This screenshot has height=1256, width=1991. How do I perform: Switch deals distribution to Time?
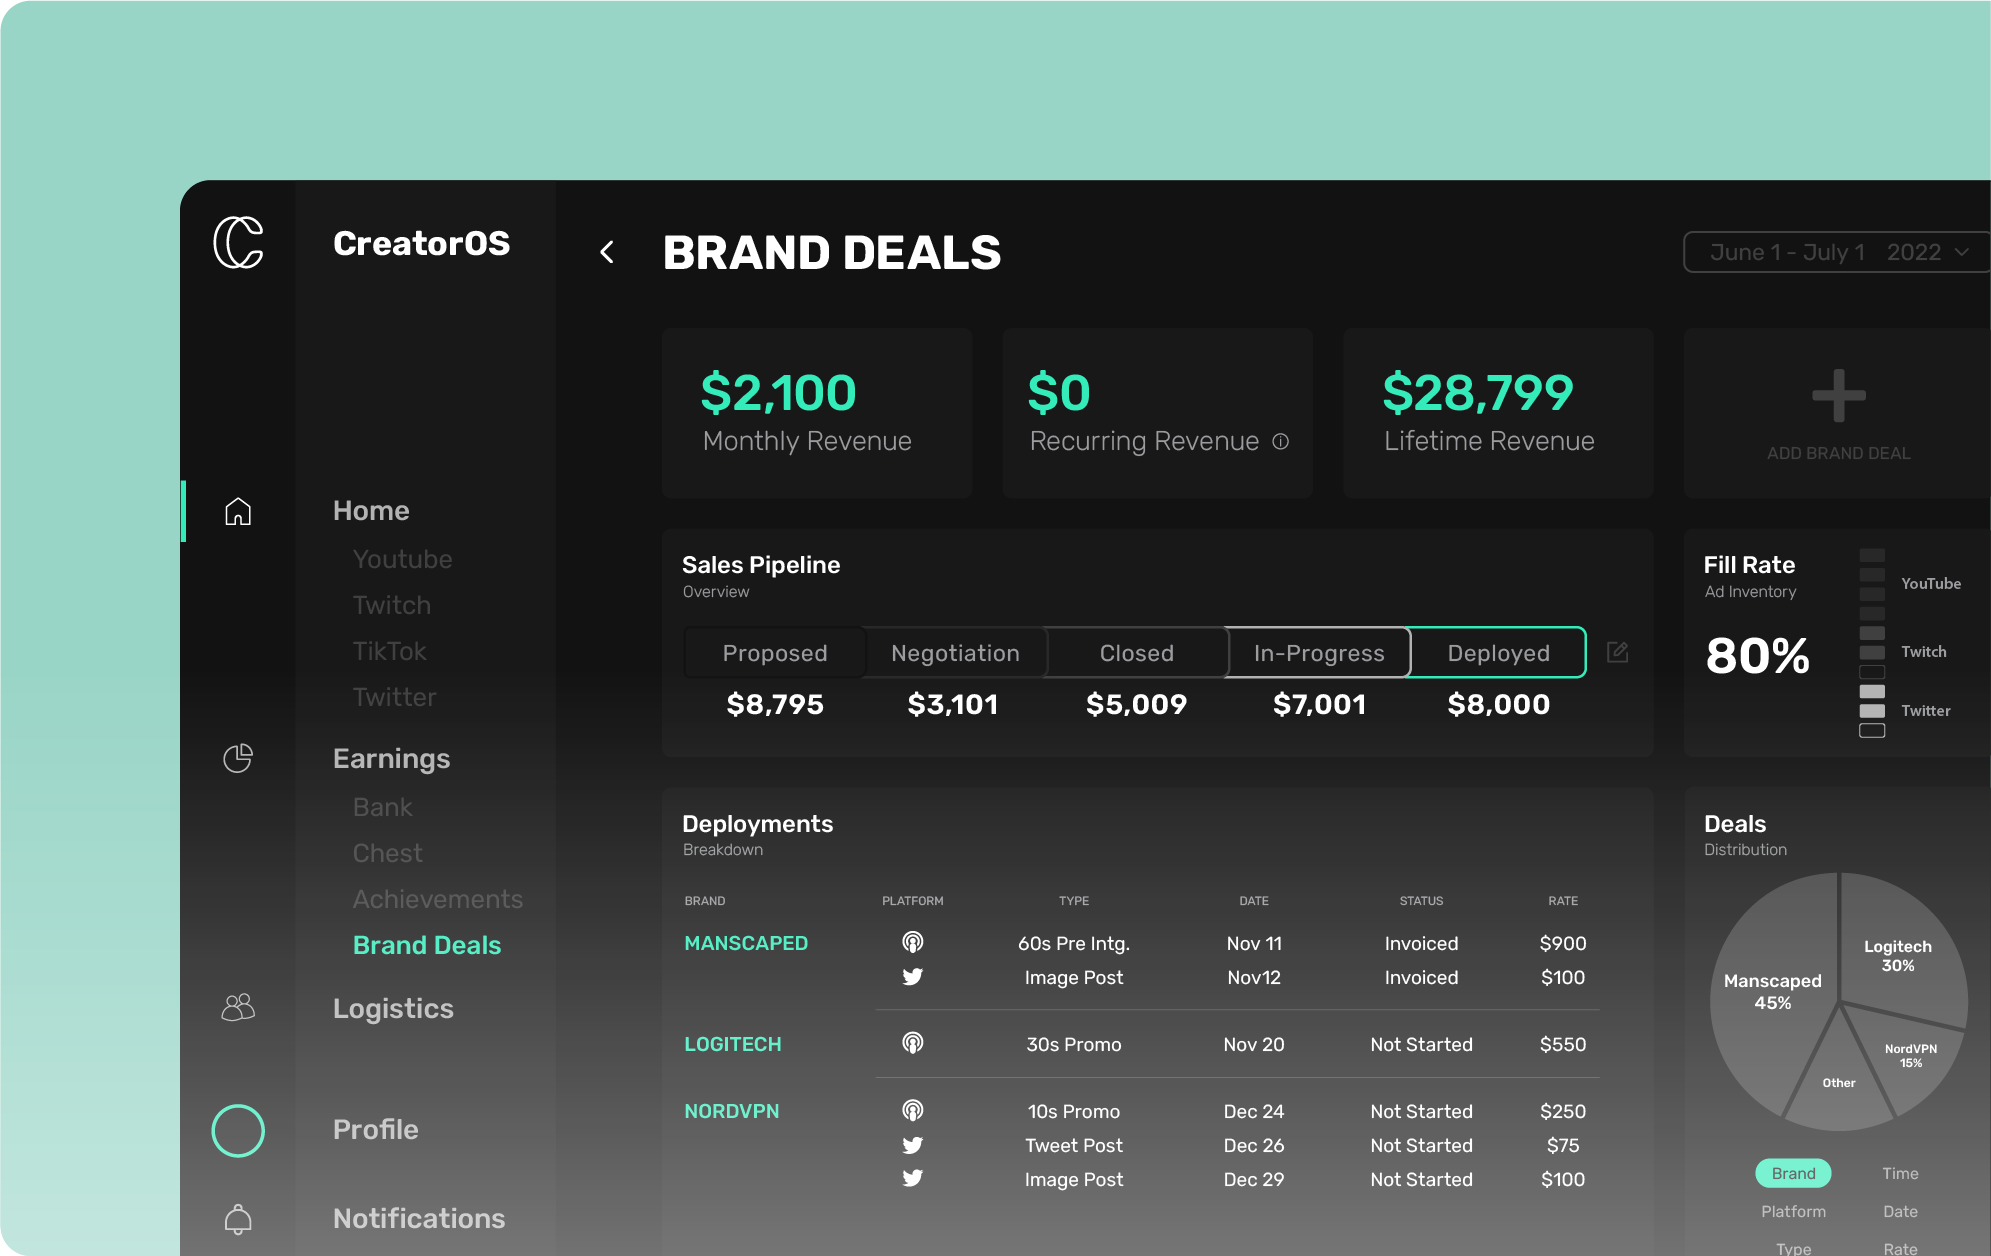click(x=1900, y=1173)
